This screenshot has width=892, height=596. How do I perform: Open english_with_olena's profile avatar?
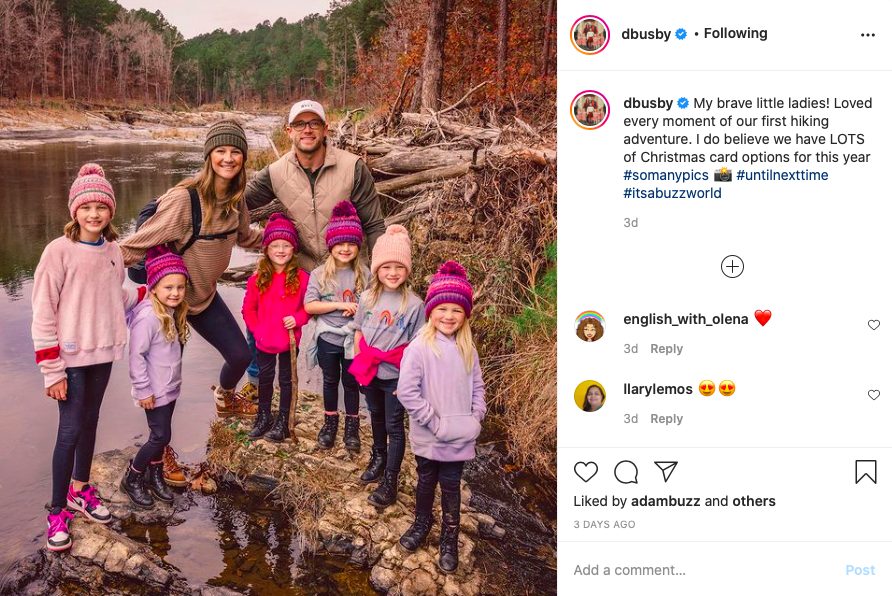pyautogui.click(x=590, y=326)
